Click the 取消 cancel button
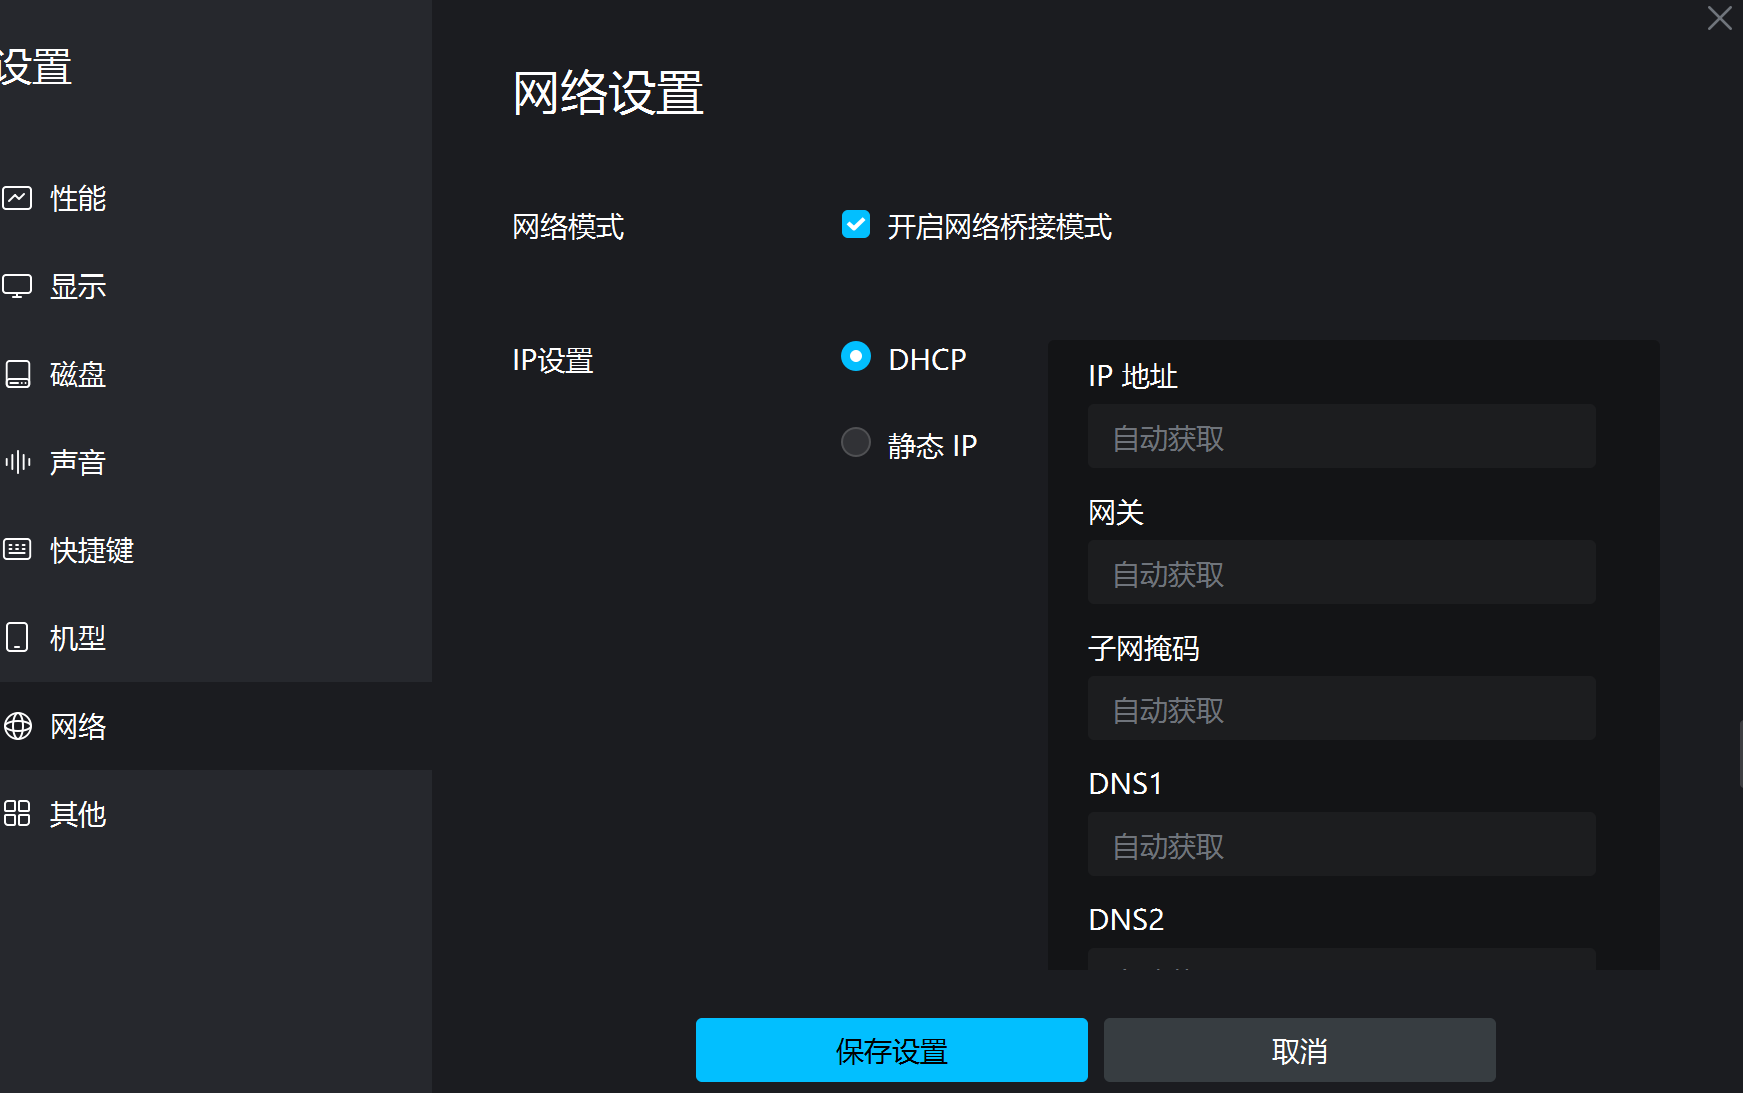 click(1300, 1050)
